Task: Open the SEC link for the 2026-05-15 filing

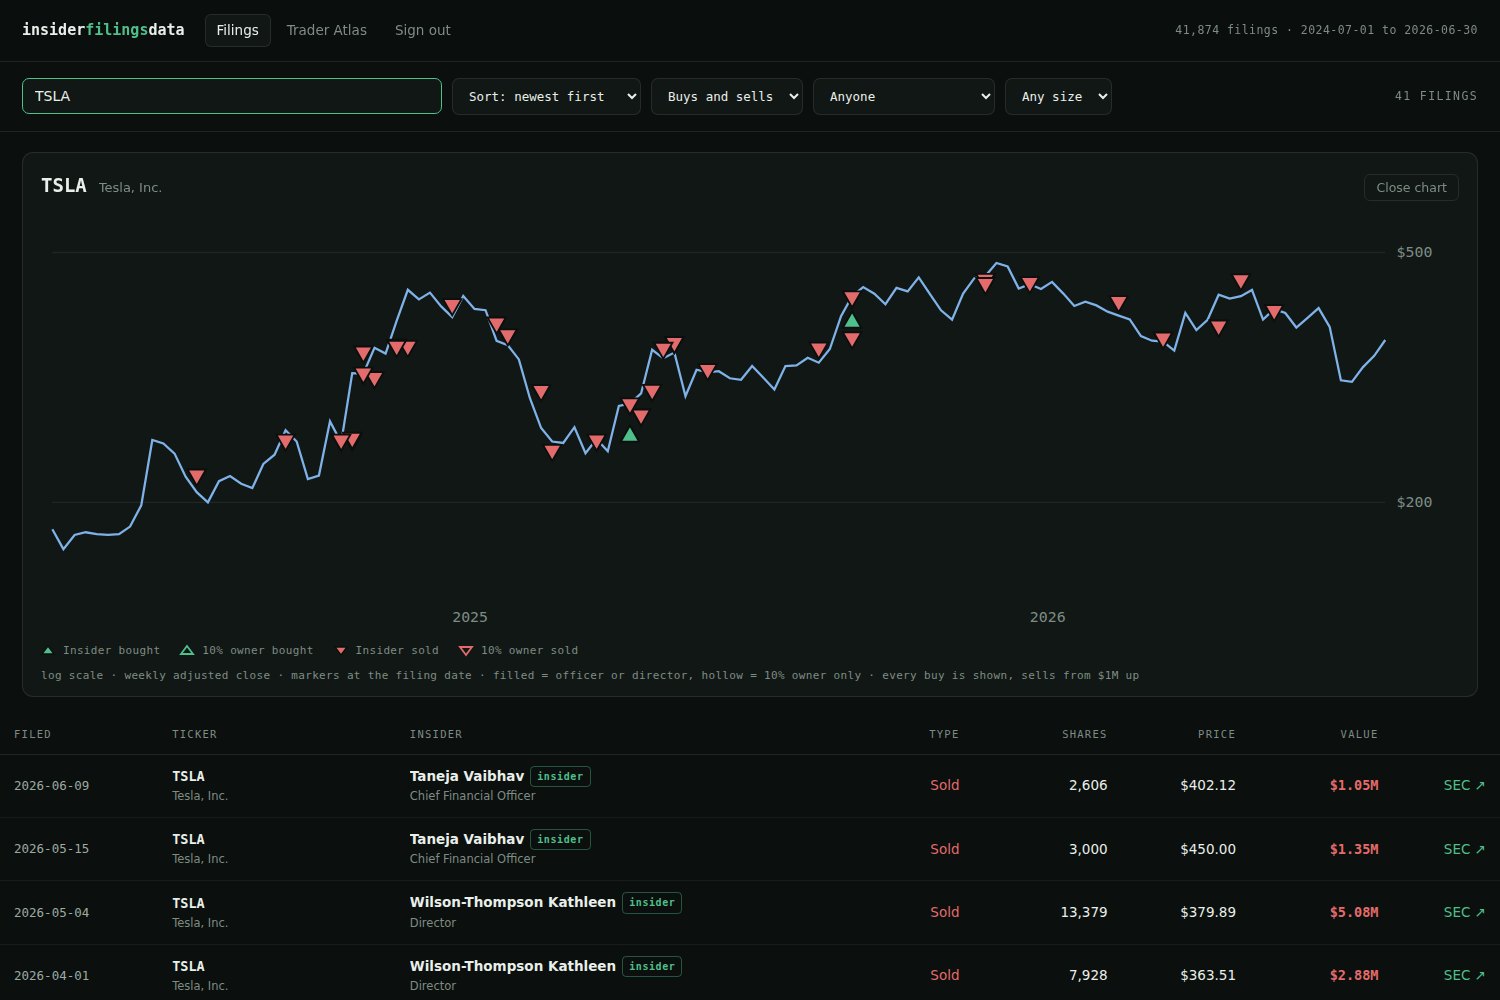Action: click(x=1464, y=849)
